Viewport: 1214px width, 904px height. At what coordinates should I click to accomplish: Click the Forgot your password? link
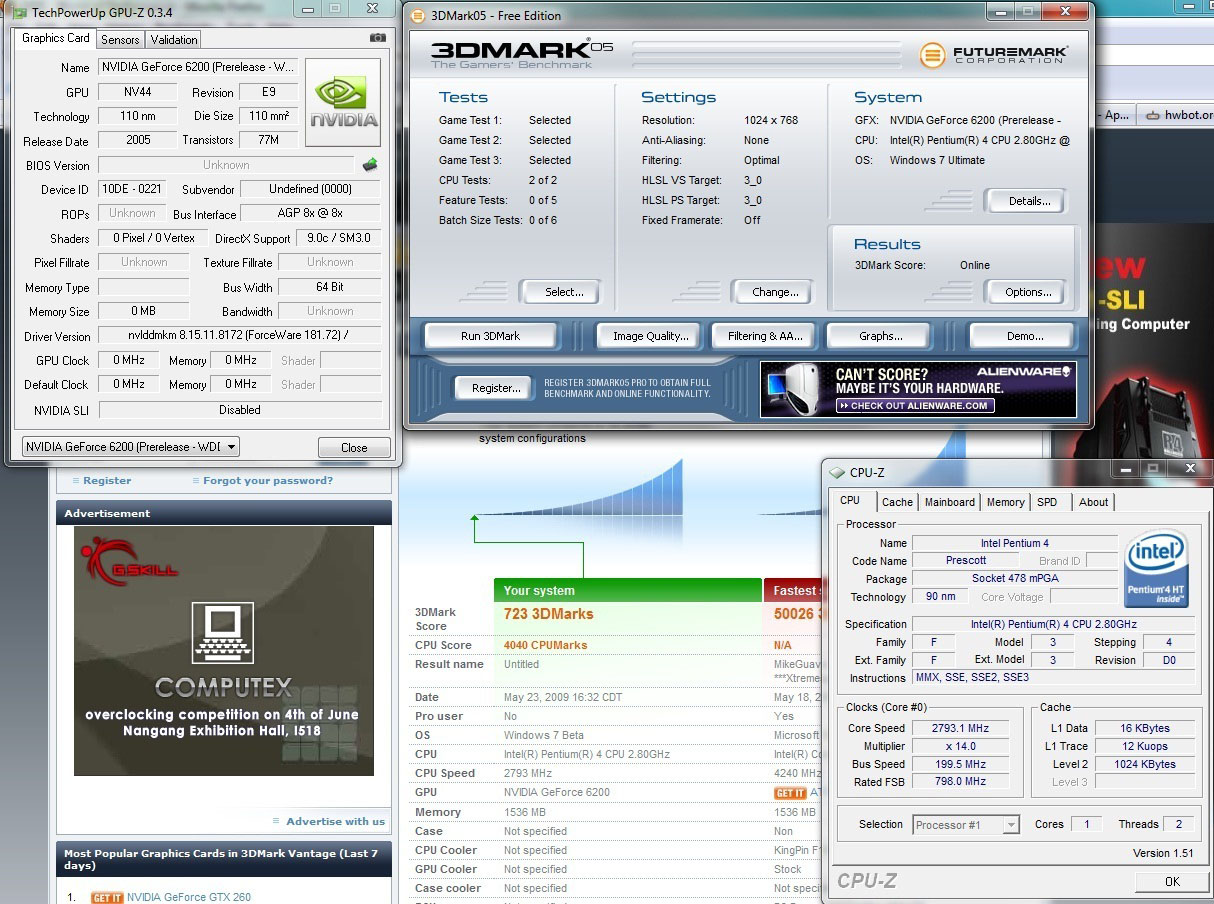tap(268, 480)
